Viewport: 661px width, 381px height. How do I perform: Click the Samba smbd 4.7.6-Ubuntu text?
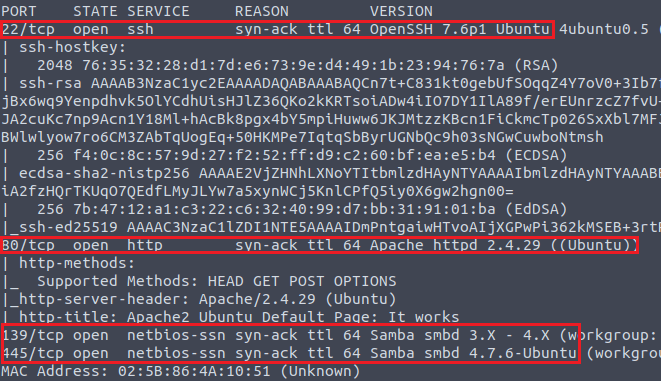tap(473, 353)
